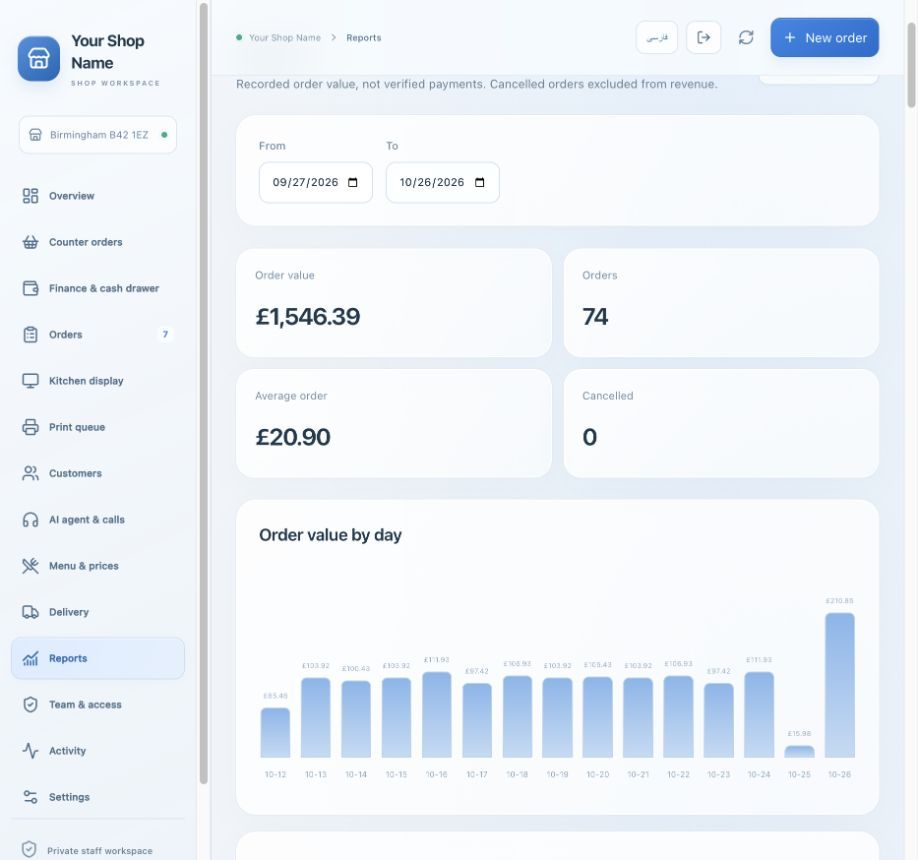918x860 pixels.
Task: Select the Activity pulse icon
Action: point(30,751)
